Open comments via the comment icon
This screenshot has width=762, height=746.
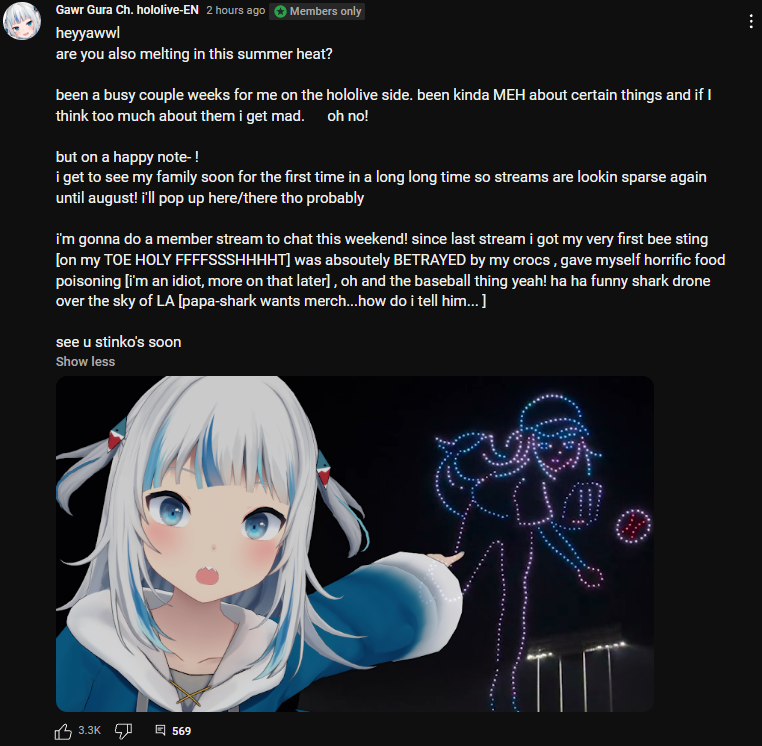(160, 730)
